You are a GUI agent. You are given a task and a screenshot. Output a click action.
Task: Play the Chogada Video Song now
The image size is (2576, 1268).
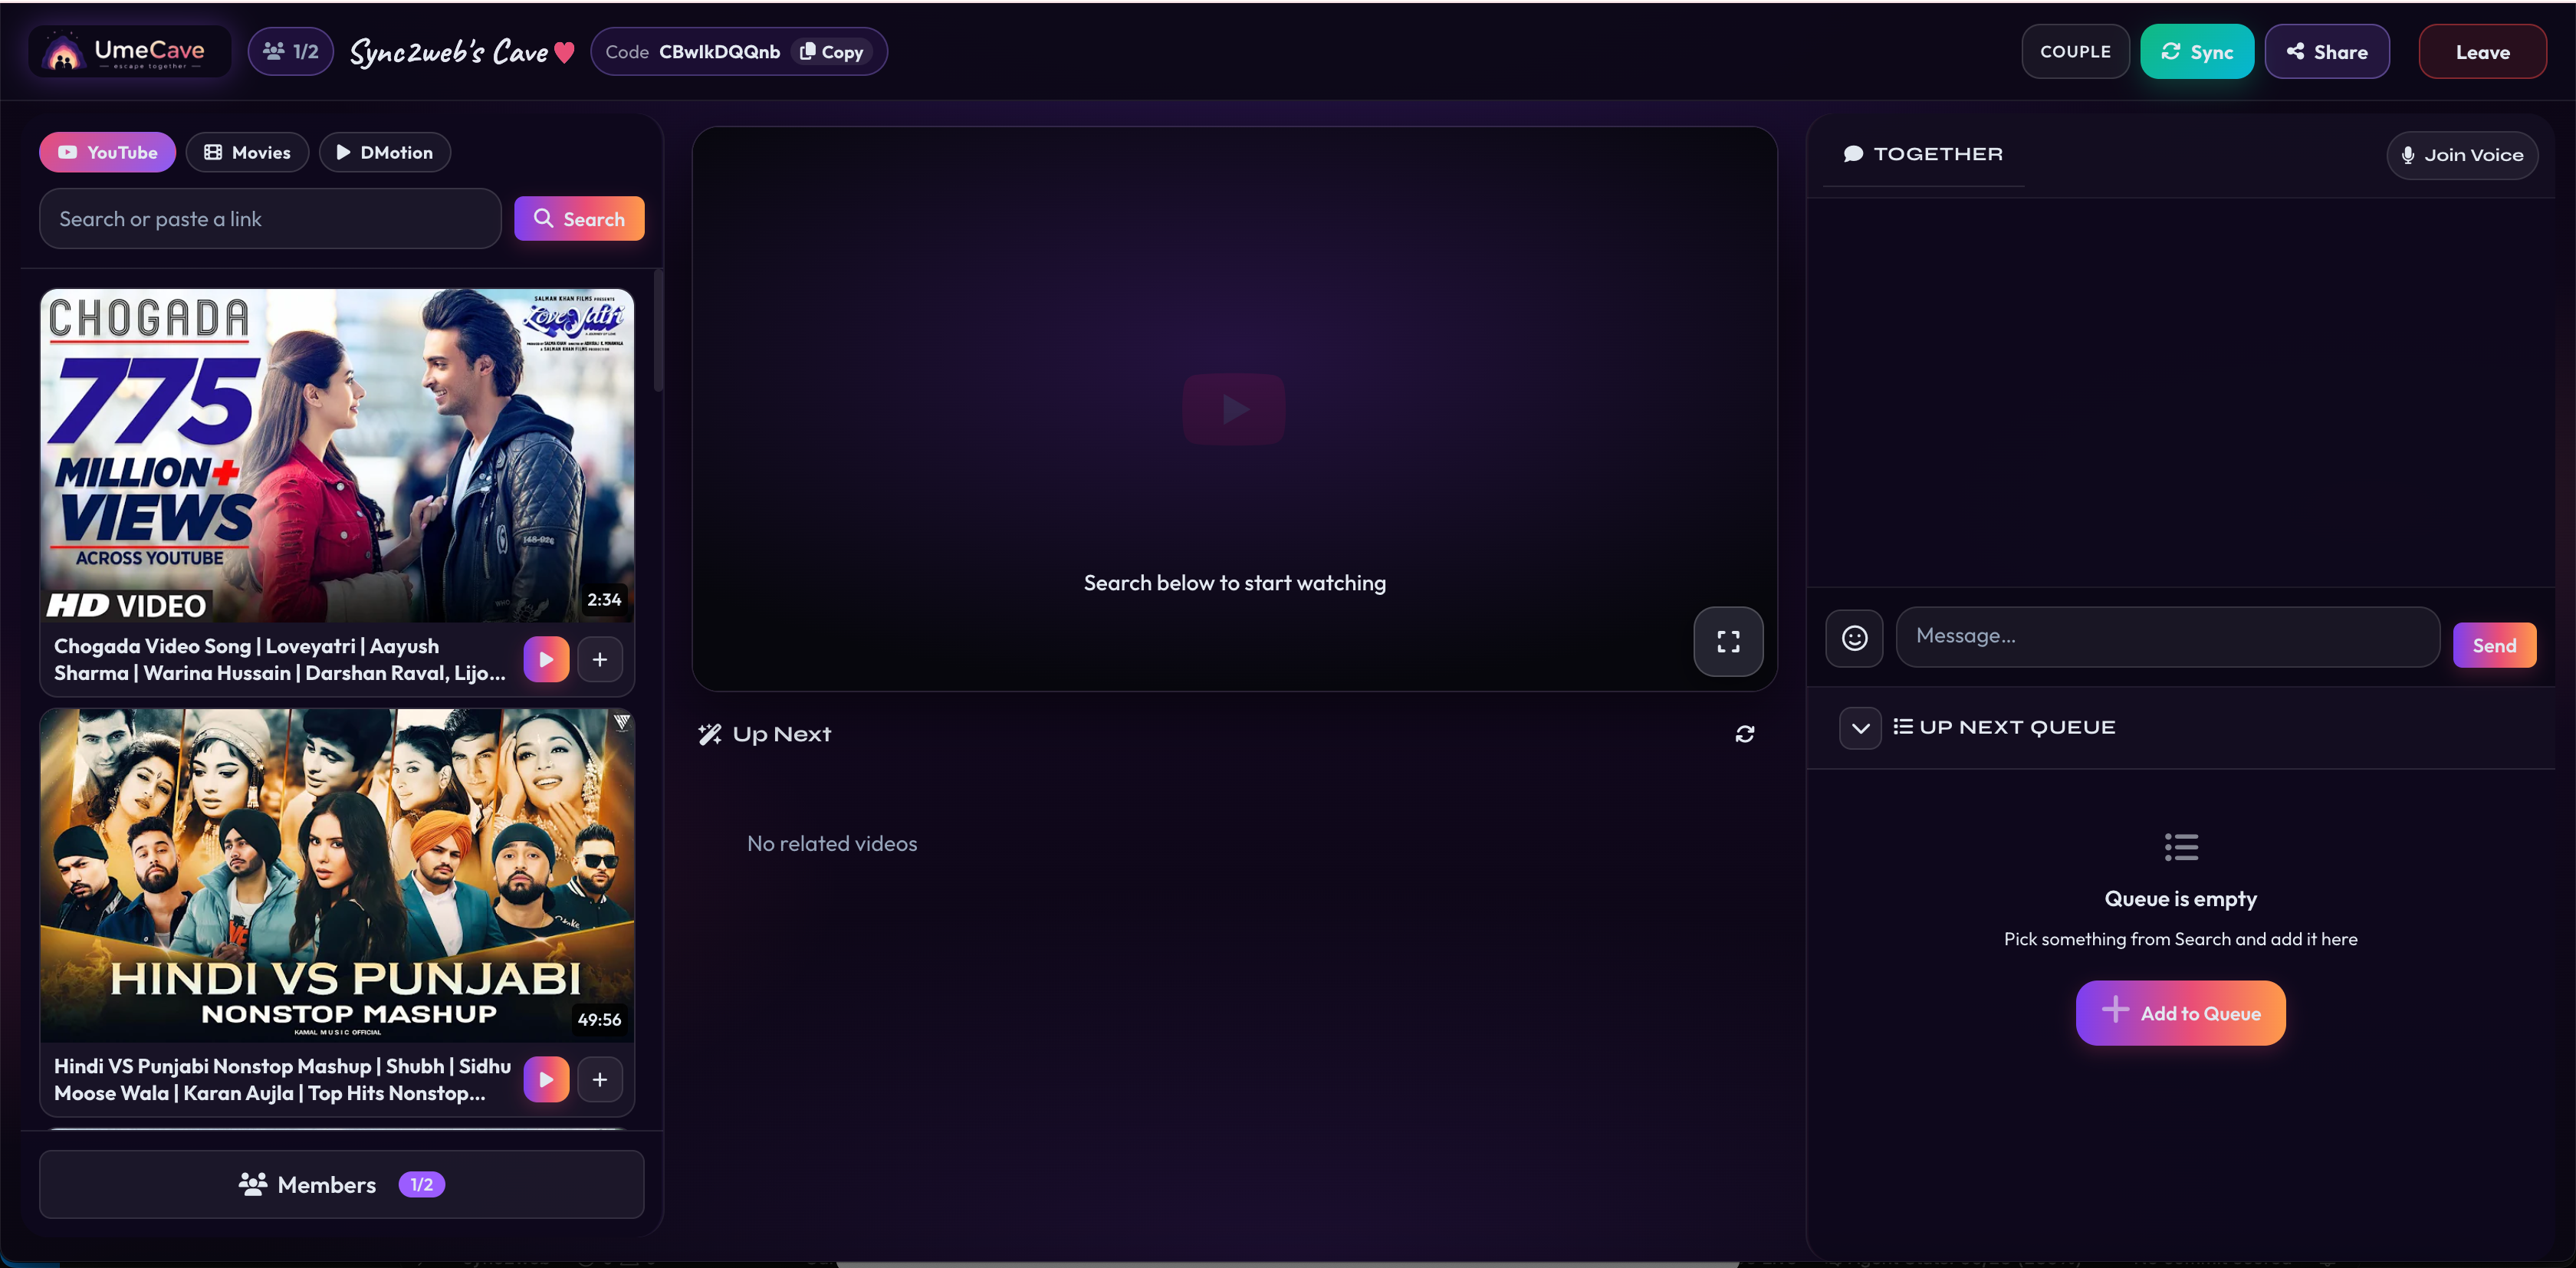[x=546, y=659]
